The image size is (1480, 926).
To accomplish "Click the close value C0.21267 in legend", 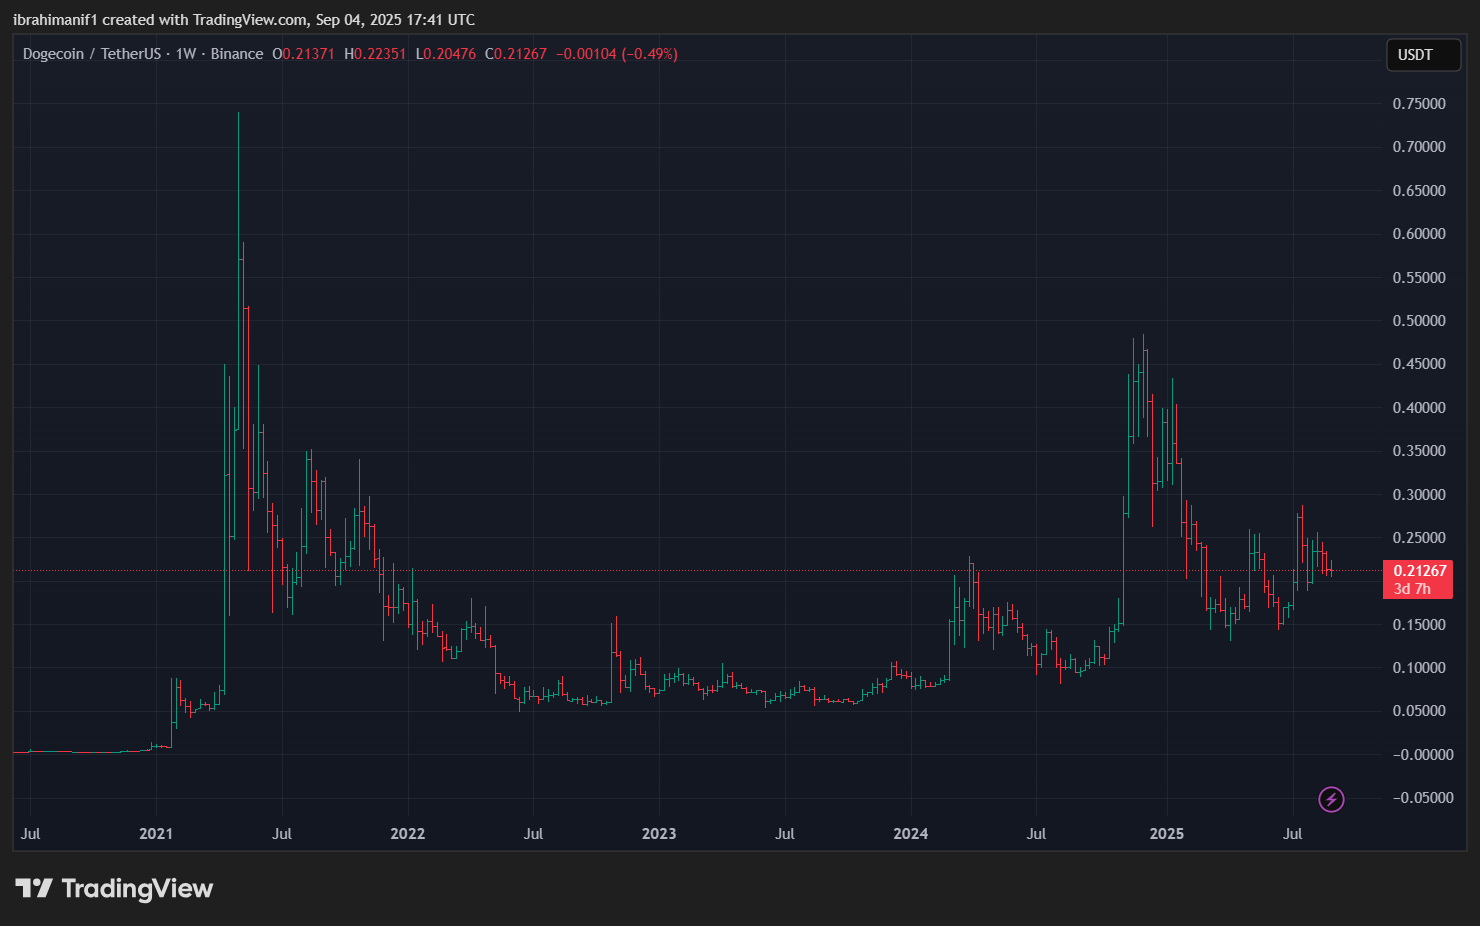I will (516, 54).
